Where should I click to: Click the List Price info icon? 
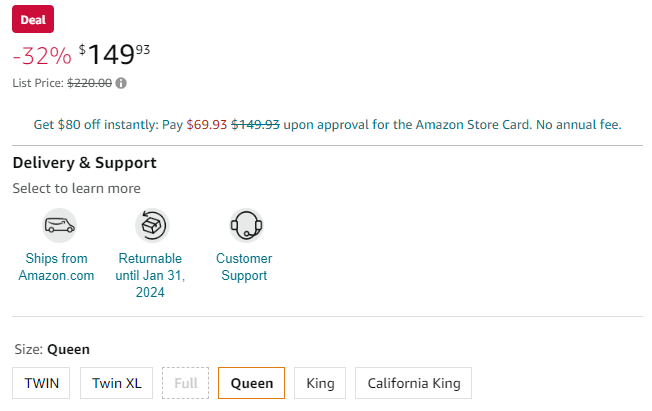tap(121, 83)
